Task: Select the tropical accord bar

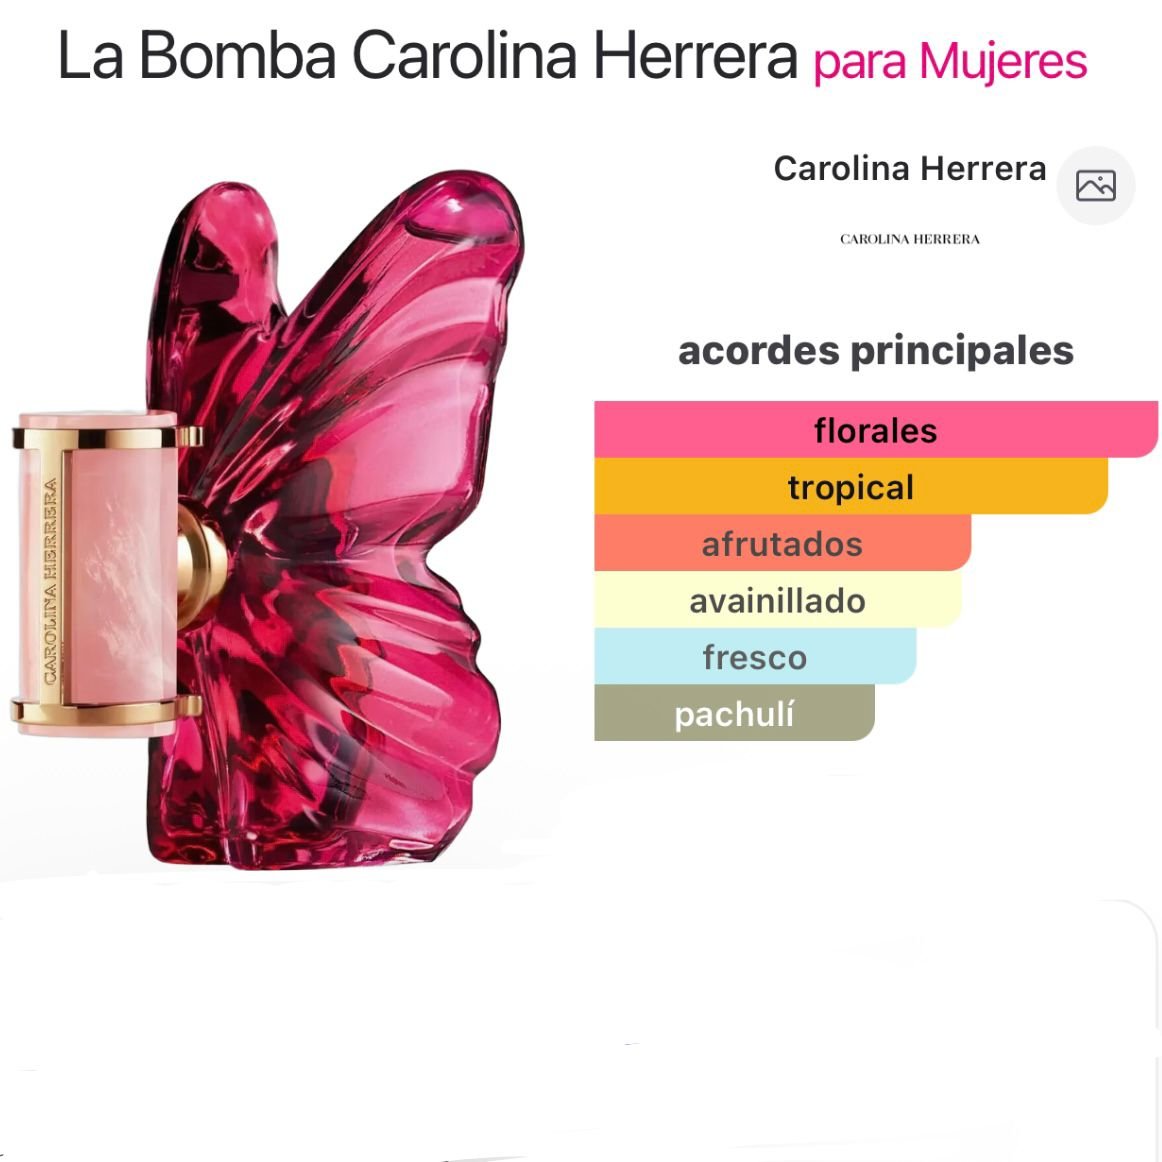Action: 851,486
